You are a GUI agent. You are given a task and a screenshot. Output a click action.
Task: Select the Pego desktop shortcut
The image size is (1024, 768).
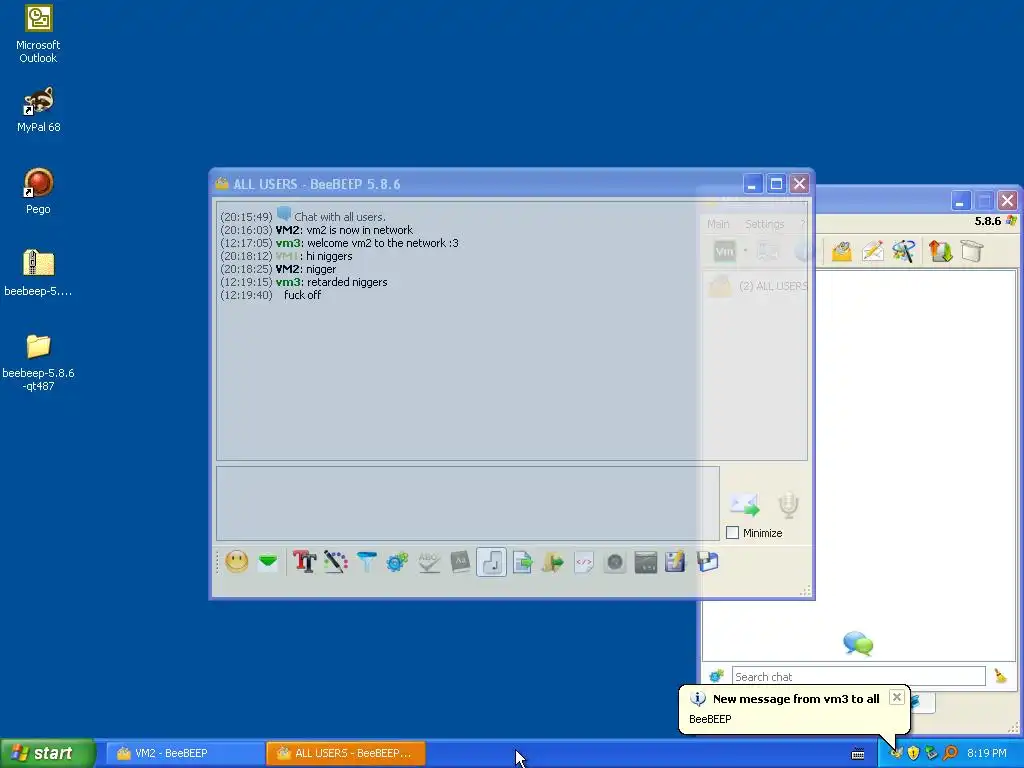pyautogui.click(x=39, y=191)
